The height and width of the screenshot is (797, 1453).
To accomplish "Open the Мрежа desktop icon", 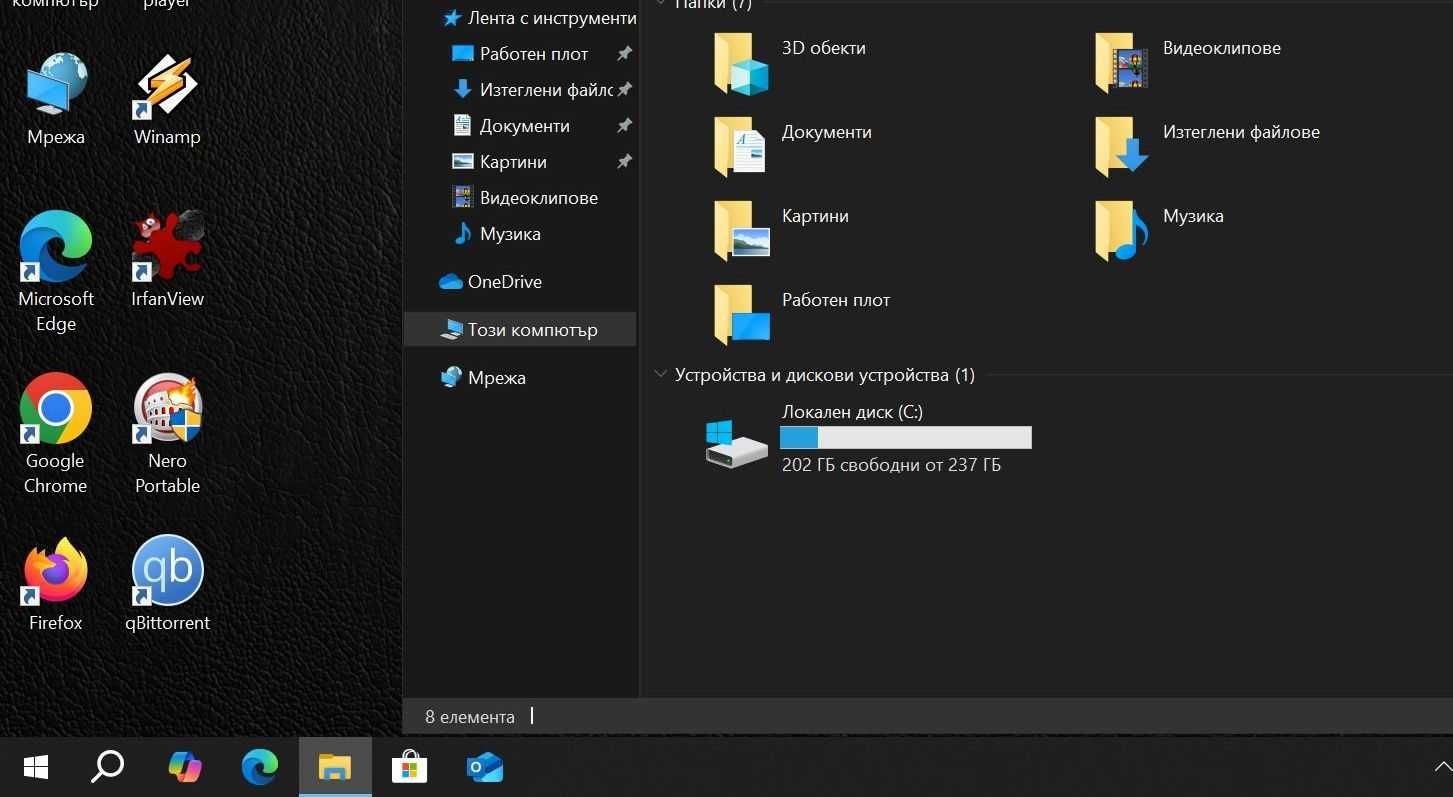I will (56, 100).
